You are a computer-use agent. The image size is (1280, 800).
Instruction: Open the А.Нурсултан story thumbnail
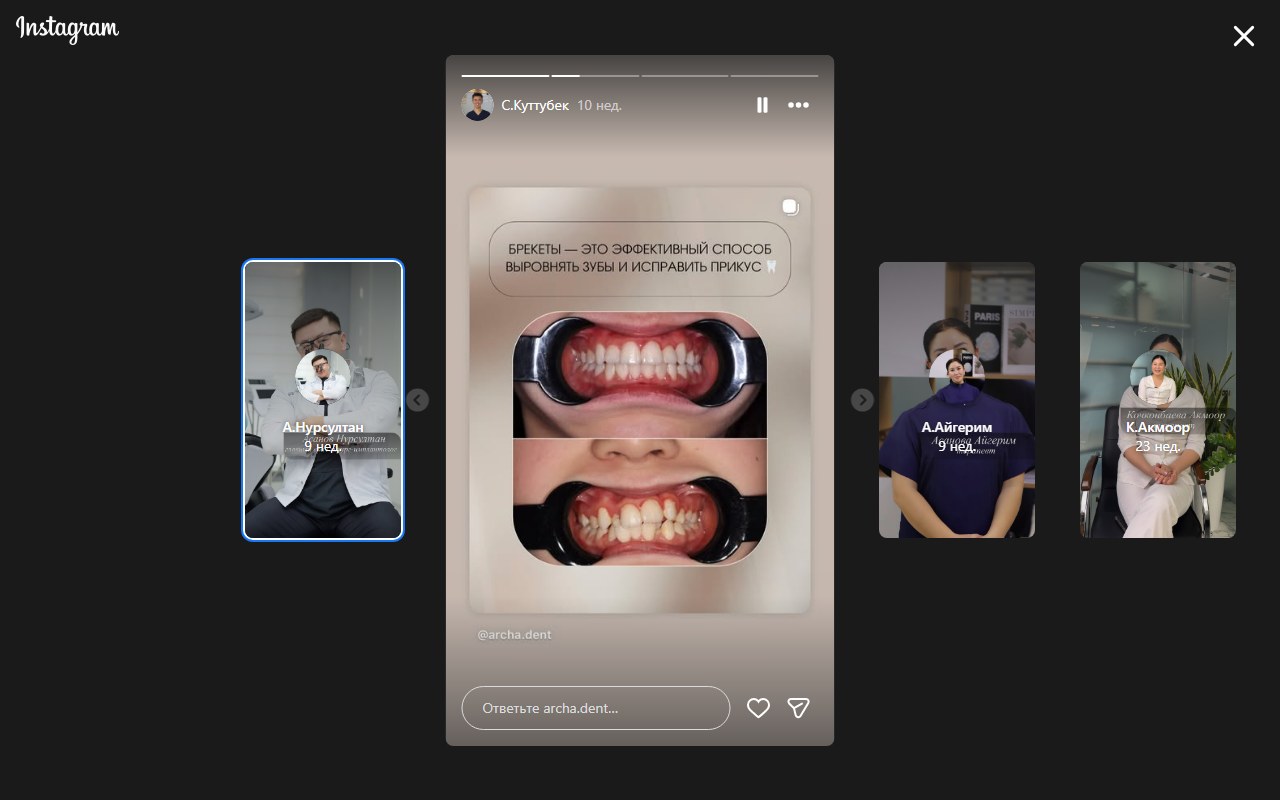tap(323, 400)
